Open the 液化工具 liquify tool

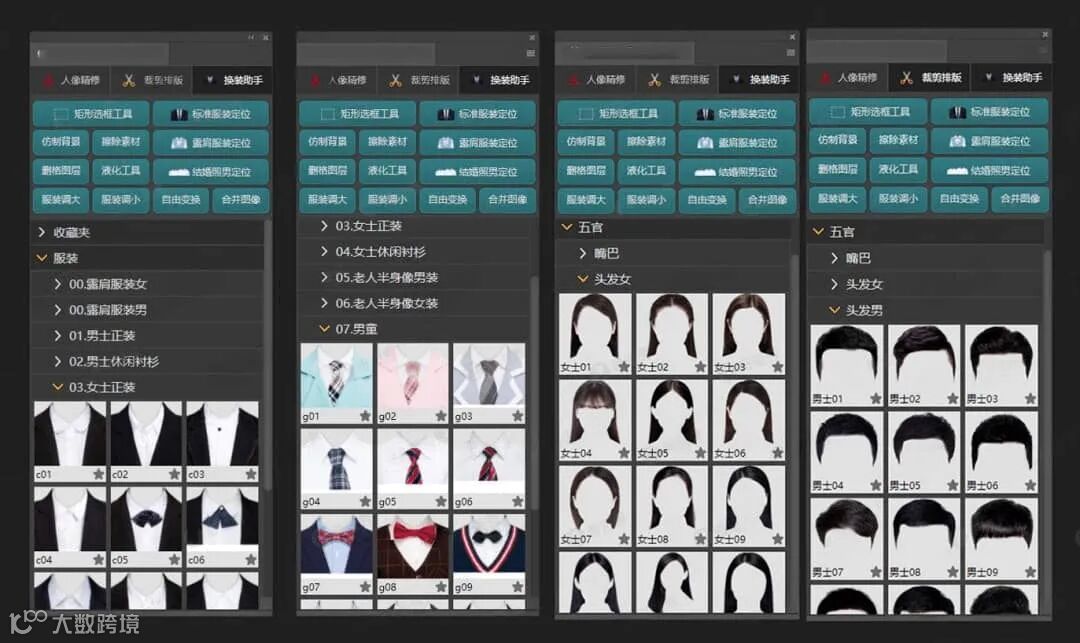point(120,170)
